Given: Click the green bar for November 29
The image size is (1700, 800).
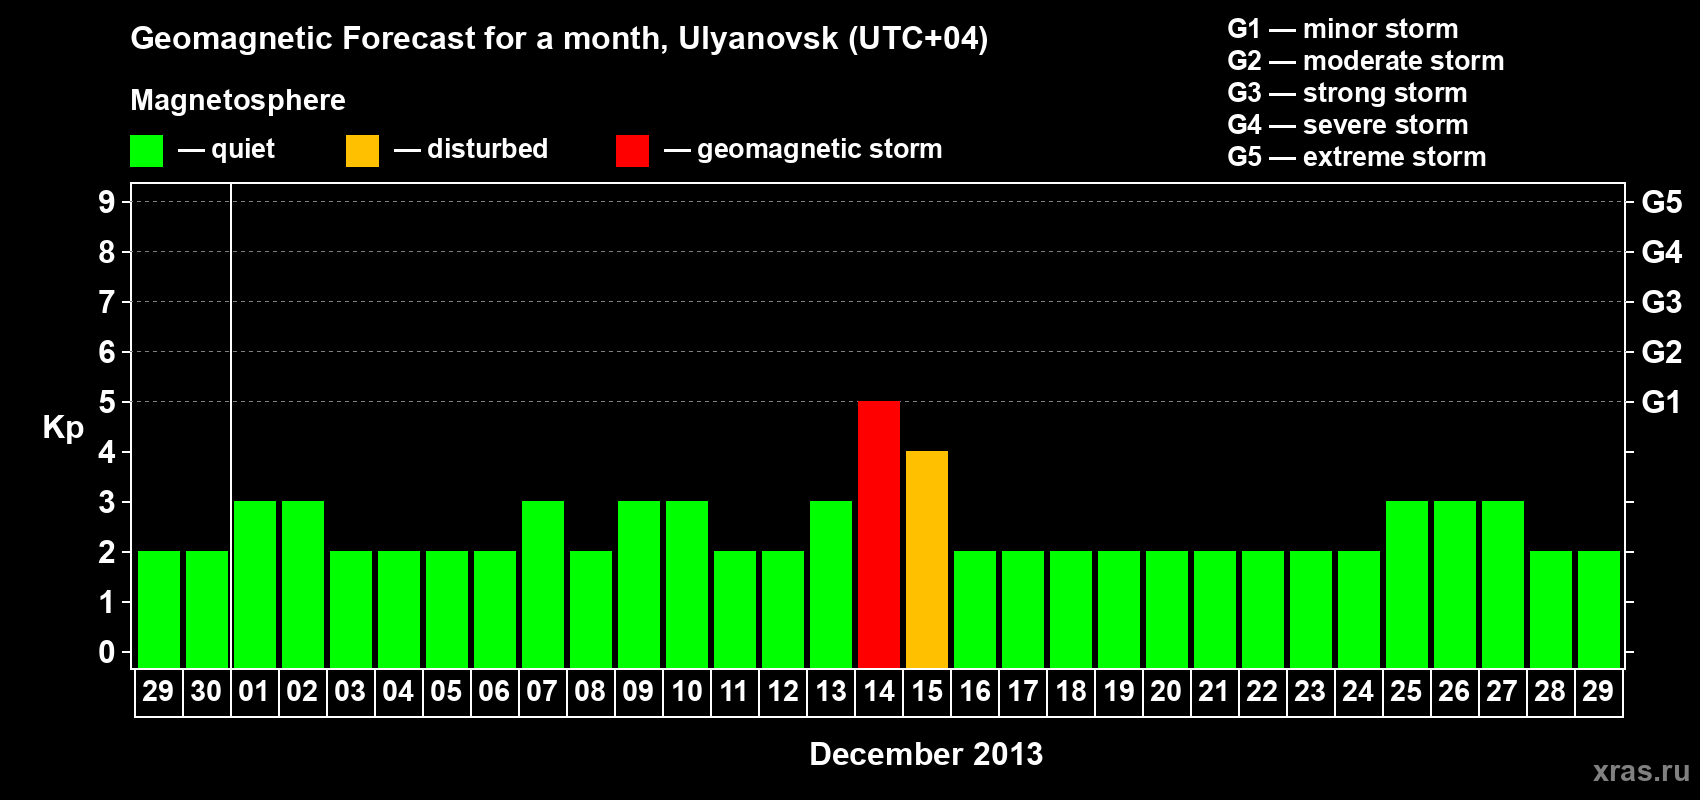Looking at the screenshot, I should point(159,609).
